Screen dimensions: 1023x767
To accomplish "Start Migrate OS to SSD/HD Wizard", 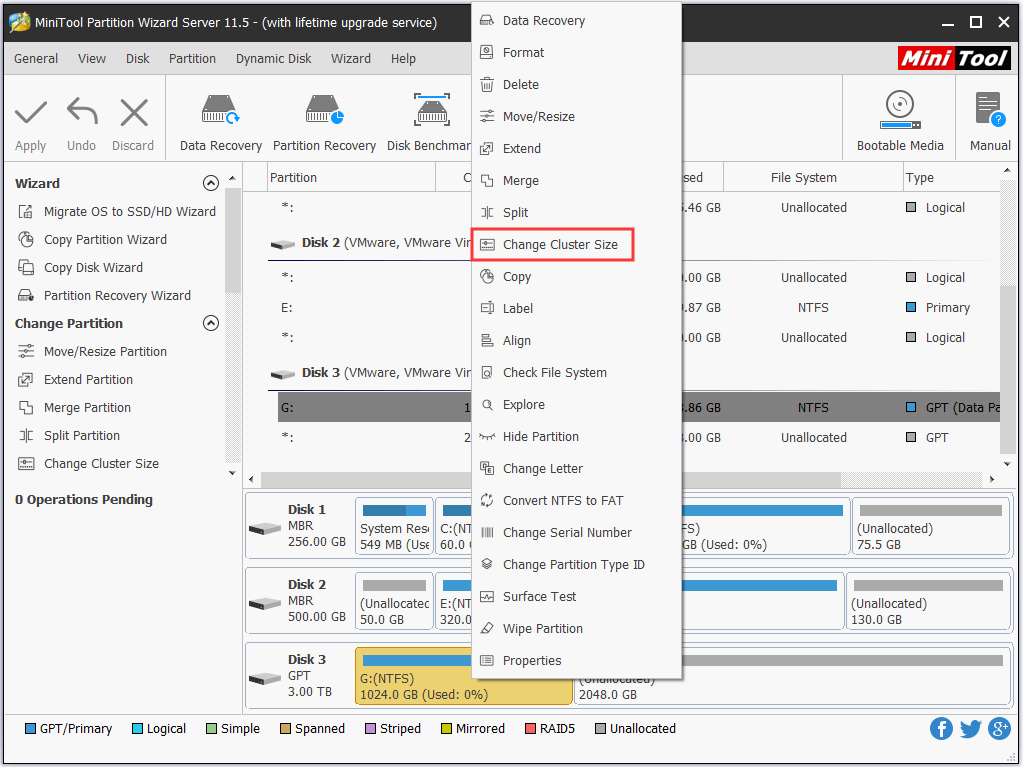I will [x=117, y=211].
